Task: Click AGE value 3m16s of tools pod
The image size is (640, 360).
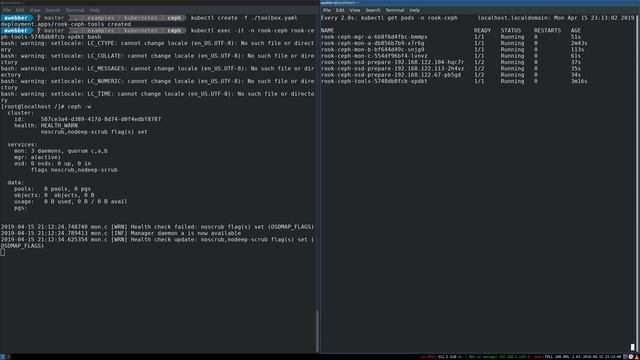Action: click(579, 81)
